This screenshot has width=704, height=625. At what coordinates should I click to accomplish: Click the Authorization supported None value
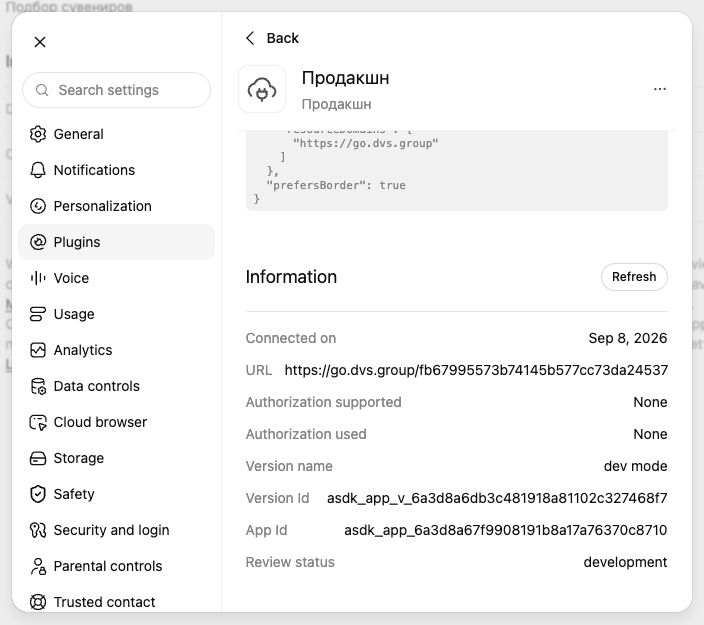pyautogui.click(x=650, y=402)
